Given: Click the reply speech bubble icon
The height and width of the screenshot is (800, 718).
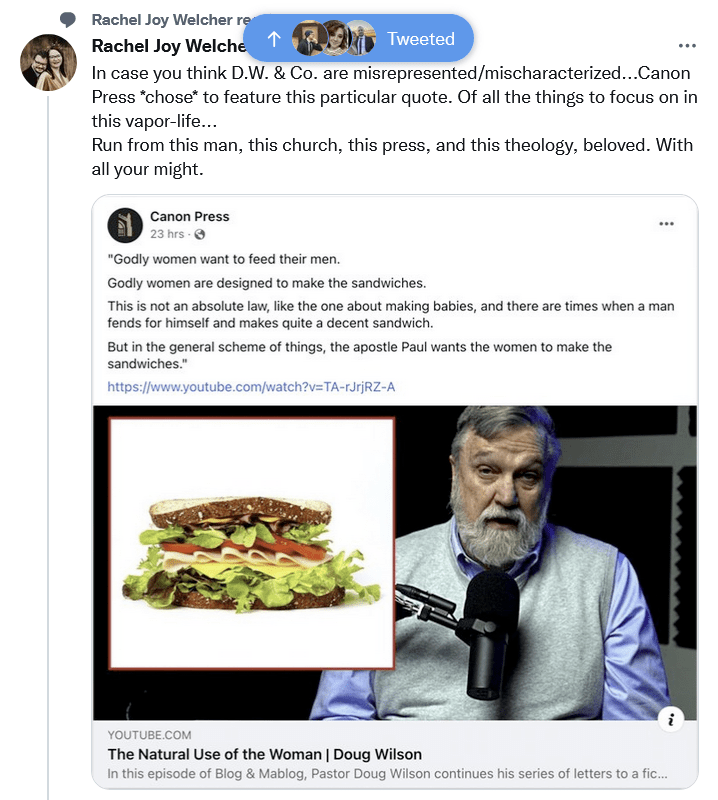Looking at the screenshot, I should 68,19.
